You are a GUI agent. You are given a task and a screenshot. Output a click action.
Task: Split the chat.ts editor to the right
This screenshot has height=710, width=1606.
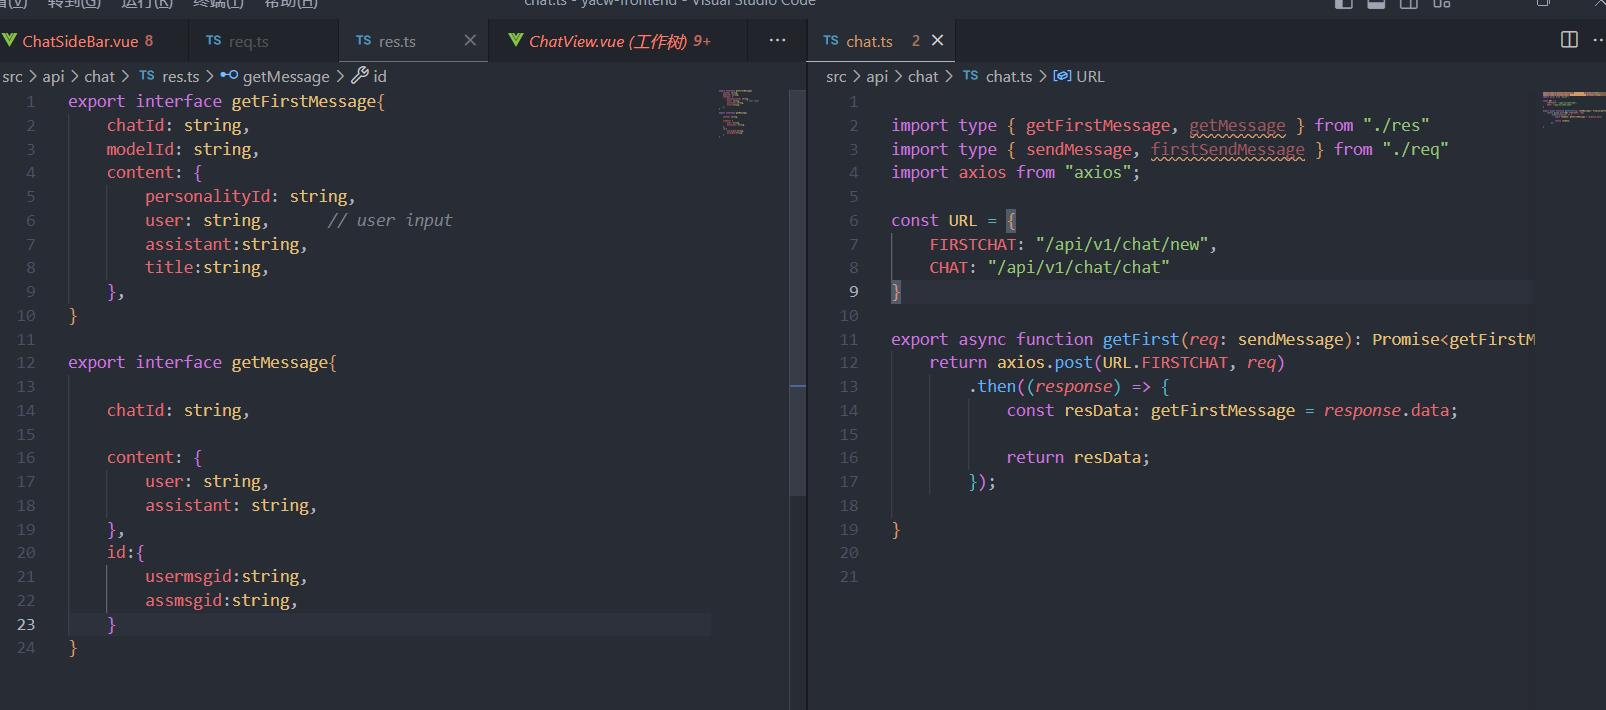coord(1569,40)
